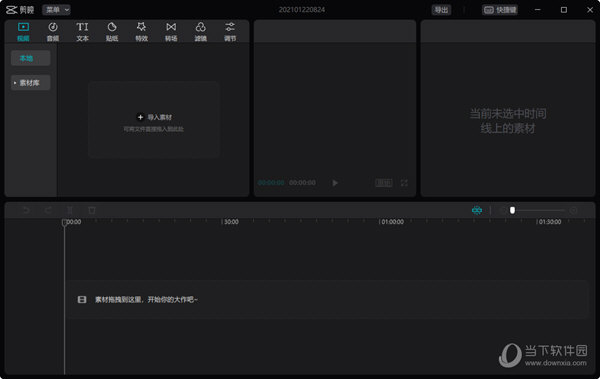Click the film strip icon on main track
Screen dimensions: 600x379
click(x=82, y=299)
